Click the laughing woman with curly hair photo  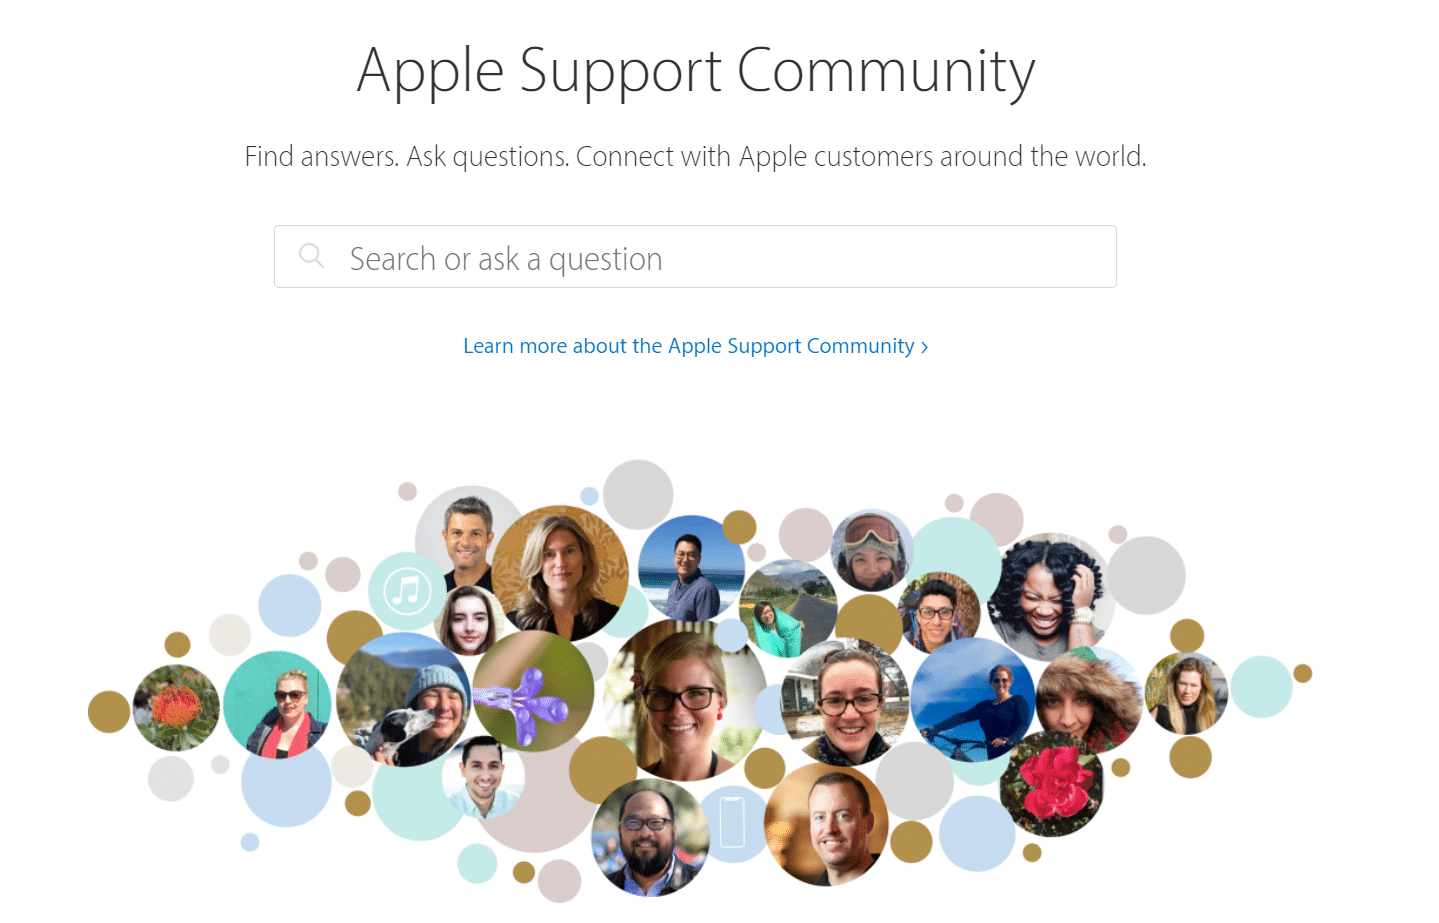coord(1047,596)
